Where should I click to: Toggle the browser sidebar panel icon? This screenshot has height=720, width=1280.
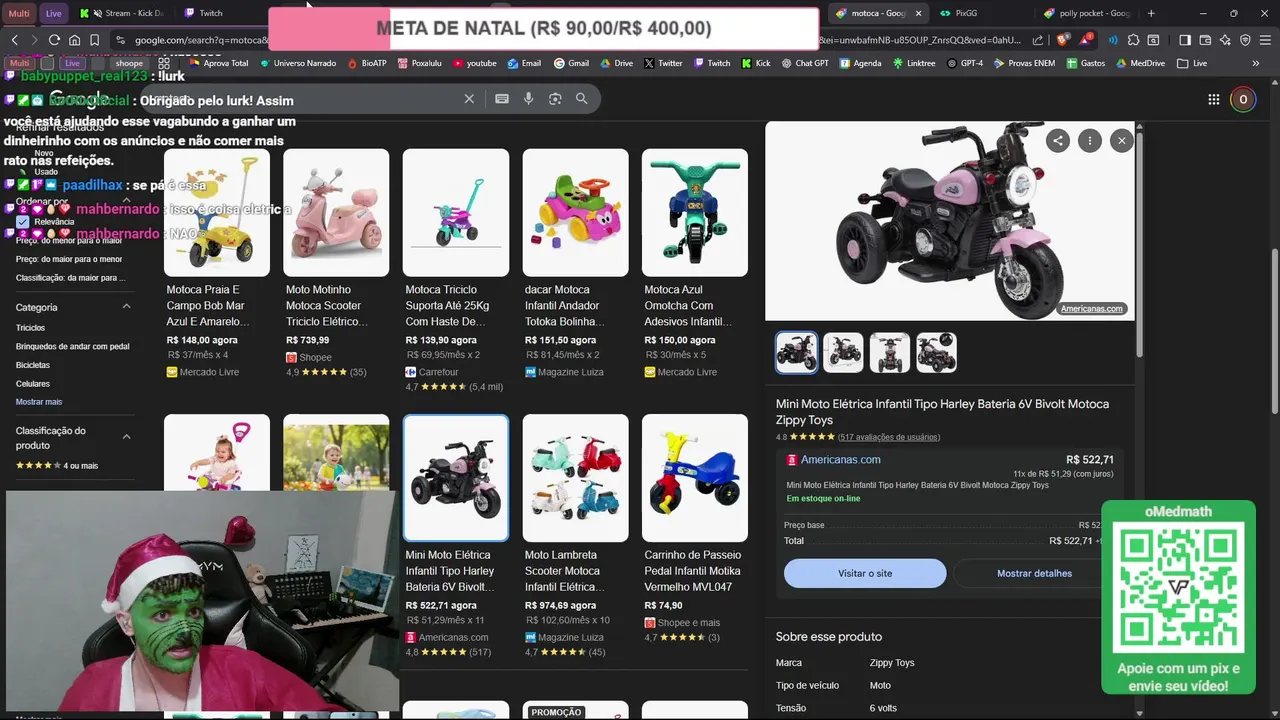tap(1185, 40)
